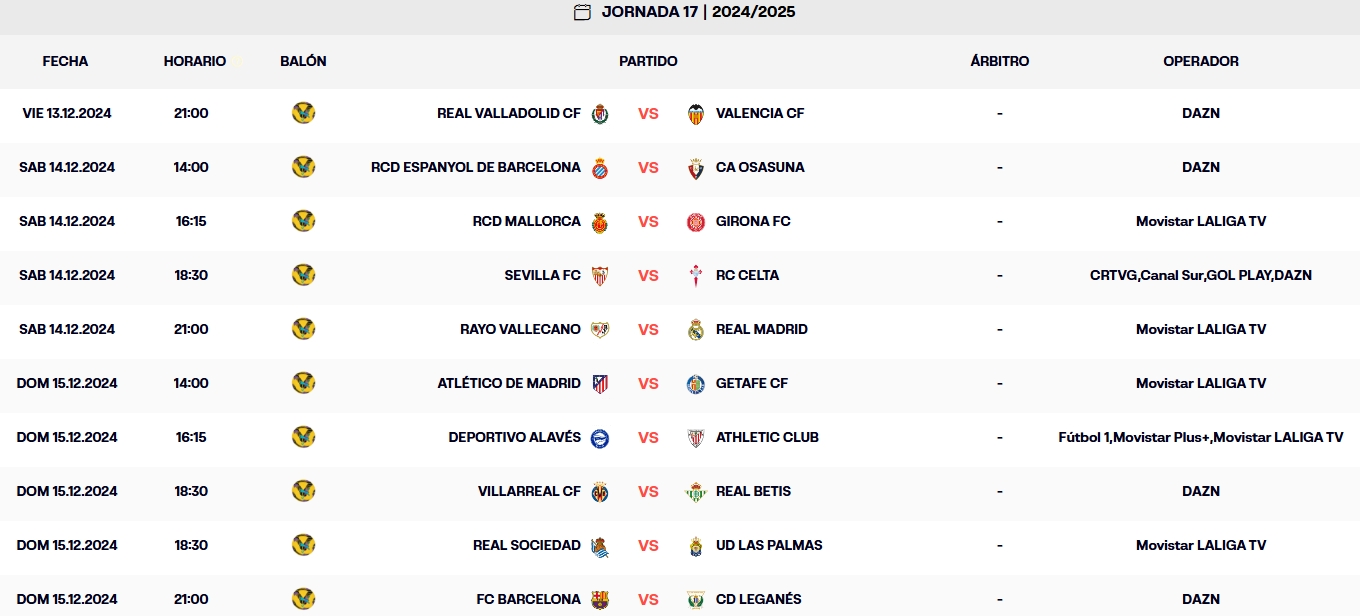Click the FECHA column header

[x=65, y=61]
